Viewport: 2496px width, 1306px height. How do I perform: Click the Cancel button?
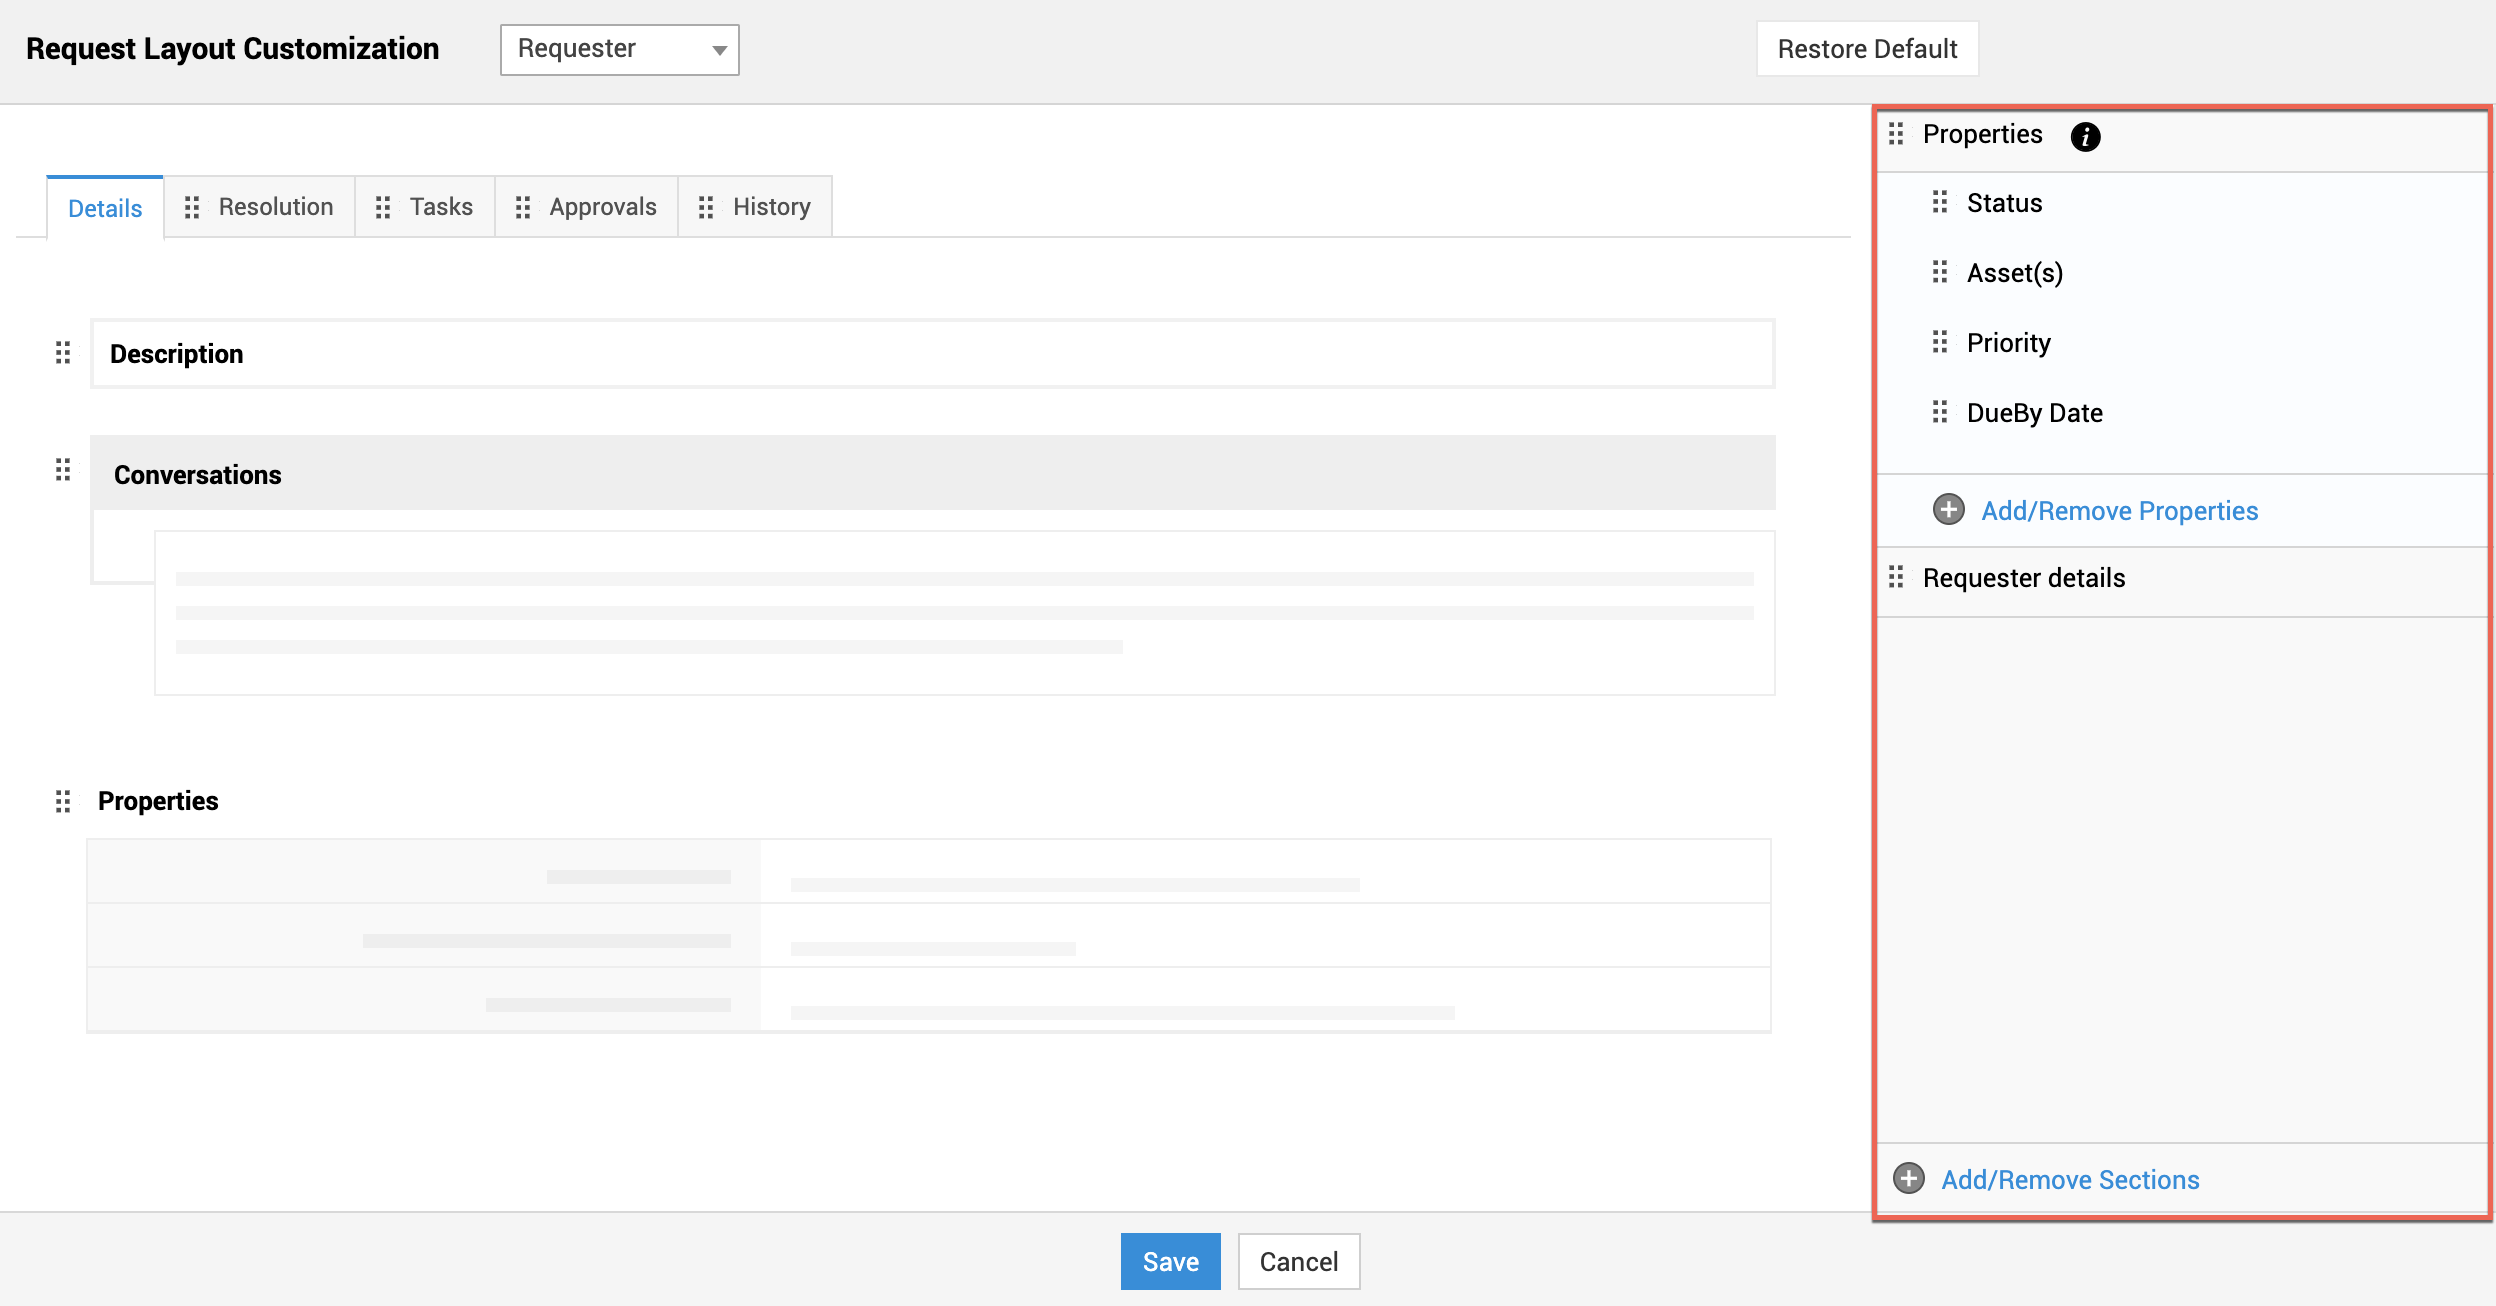(x=1298, y=1262)
